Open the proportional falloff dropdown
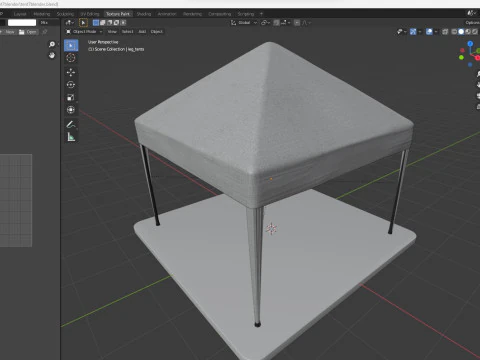Viewport: 480px width, 360px height. click(x=306, y=23)
